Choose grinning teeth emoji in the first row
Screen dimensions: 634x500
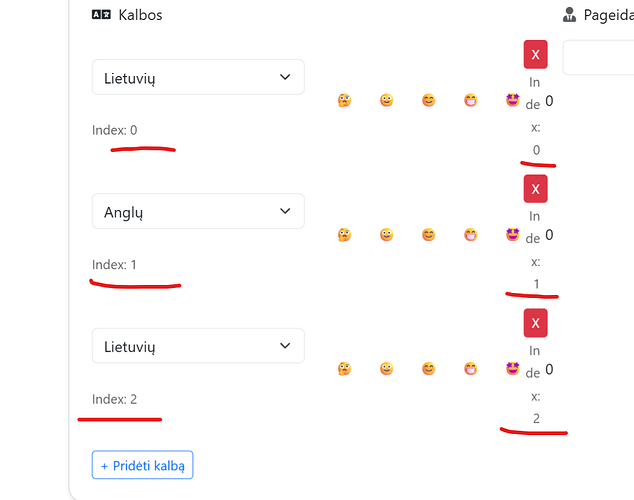(x=470, y=100)
